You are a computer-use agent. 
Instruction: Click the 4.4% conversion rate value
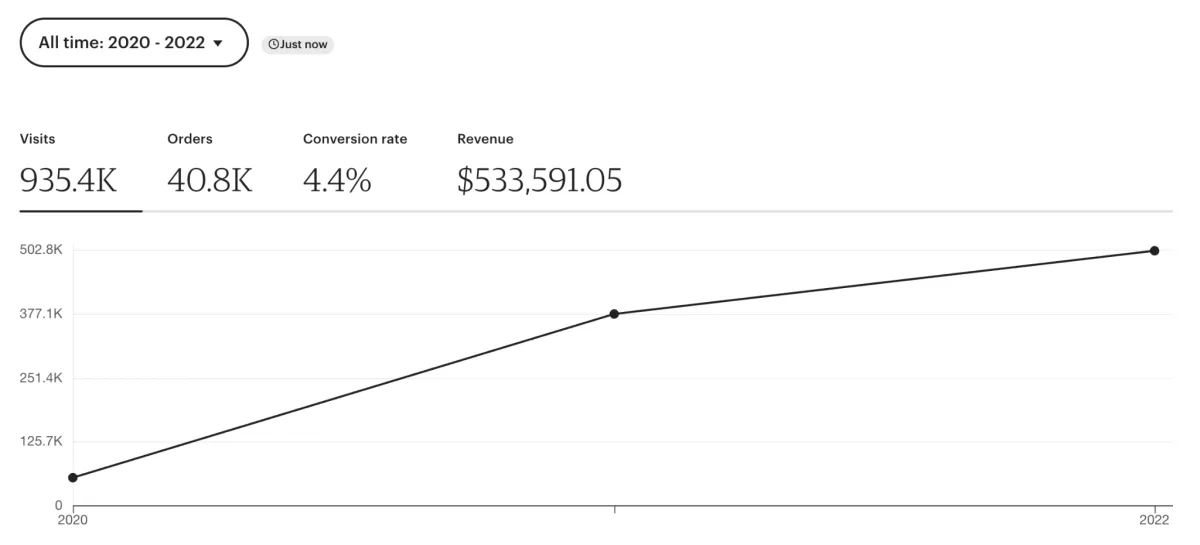coord(337,181)
